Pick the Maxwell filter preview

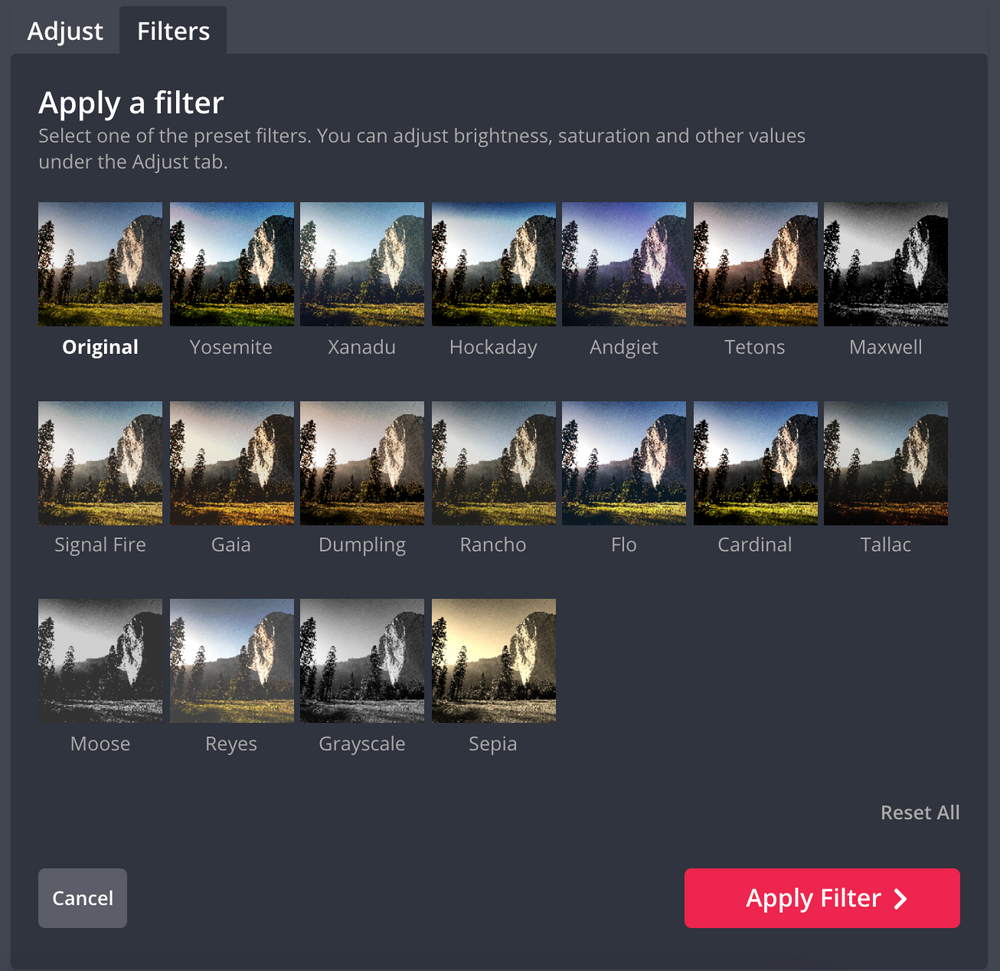pyautogui.click(x=886, y=263)
